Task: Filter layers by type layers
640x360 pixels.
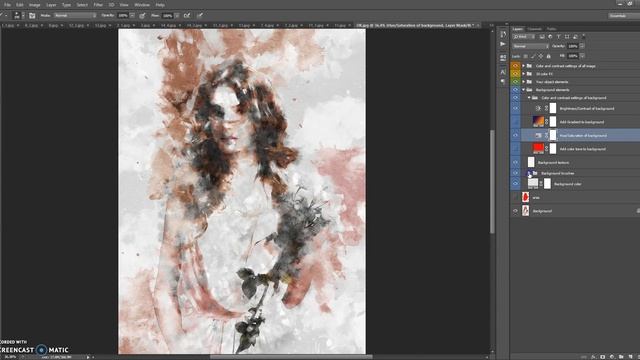Action: tap(558, 37)
